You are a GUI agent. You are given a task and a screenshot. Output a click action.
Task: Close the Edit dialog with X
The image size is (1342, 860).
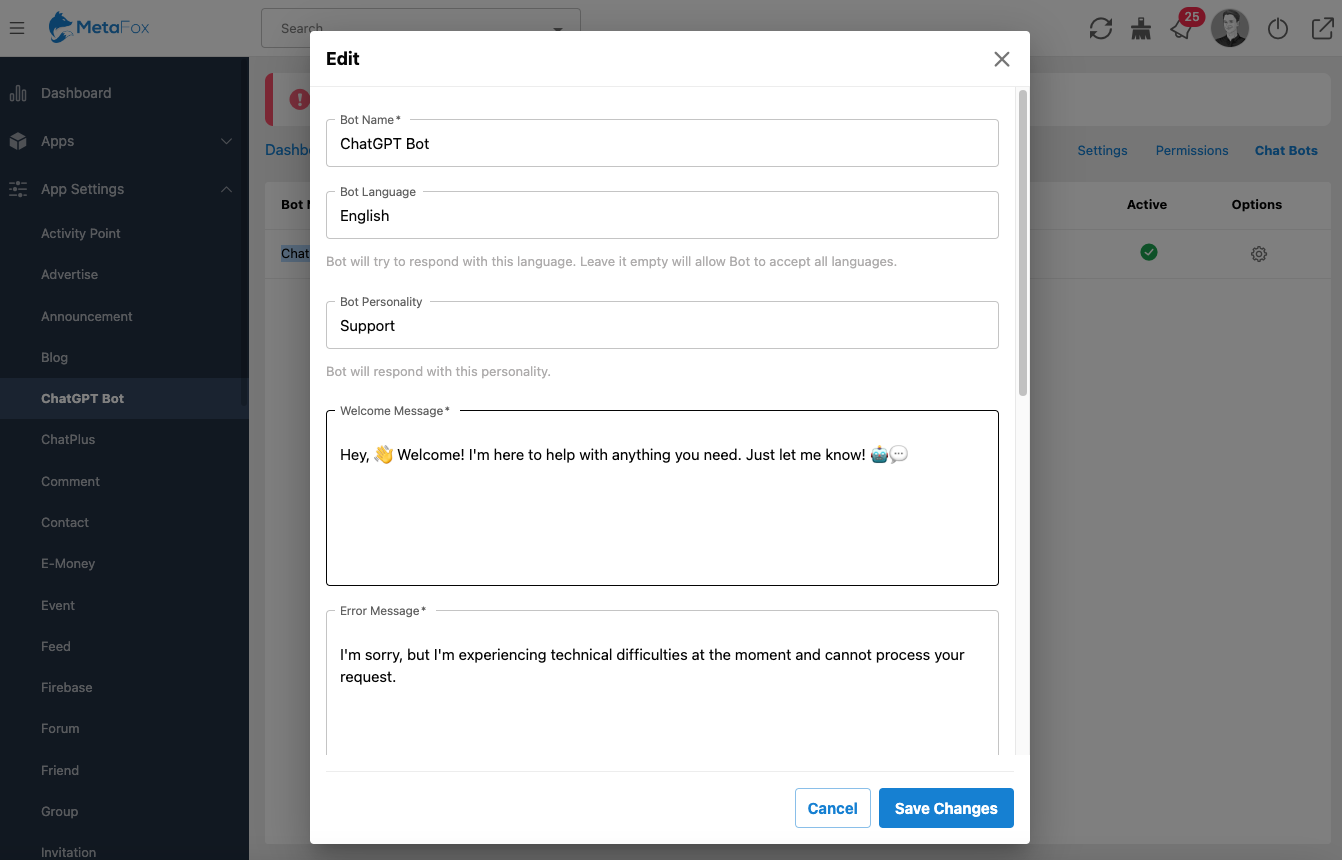(1001, 59)
